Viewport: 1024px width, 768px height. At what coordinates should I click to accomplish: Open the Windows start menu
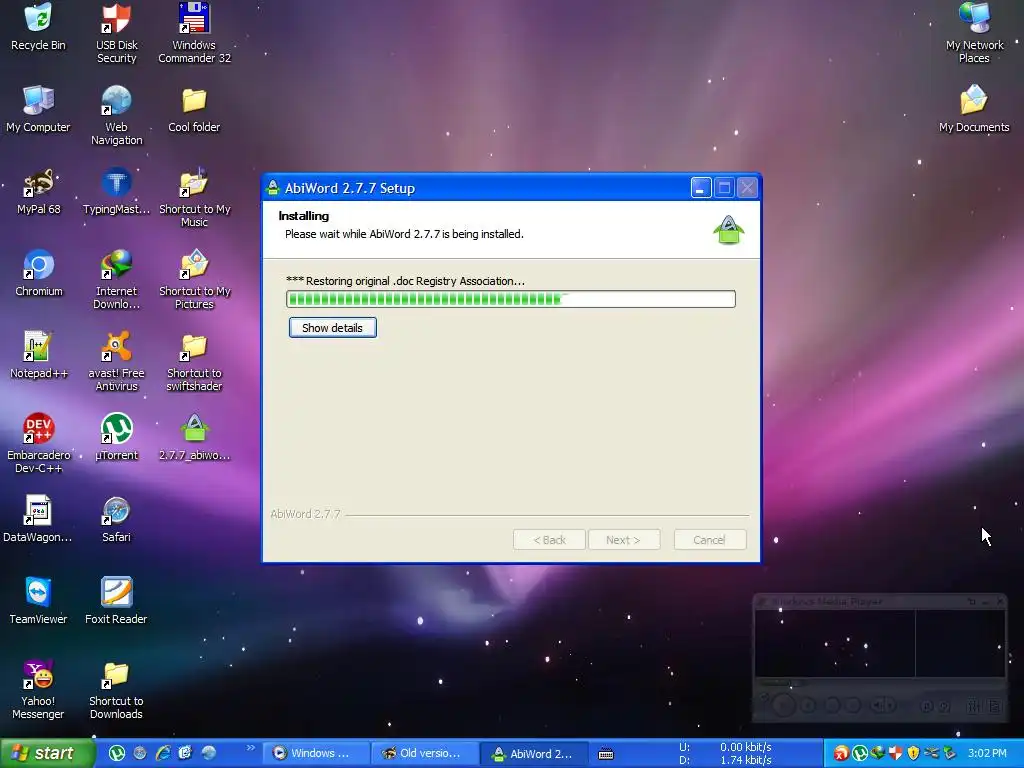point(46,754)
